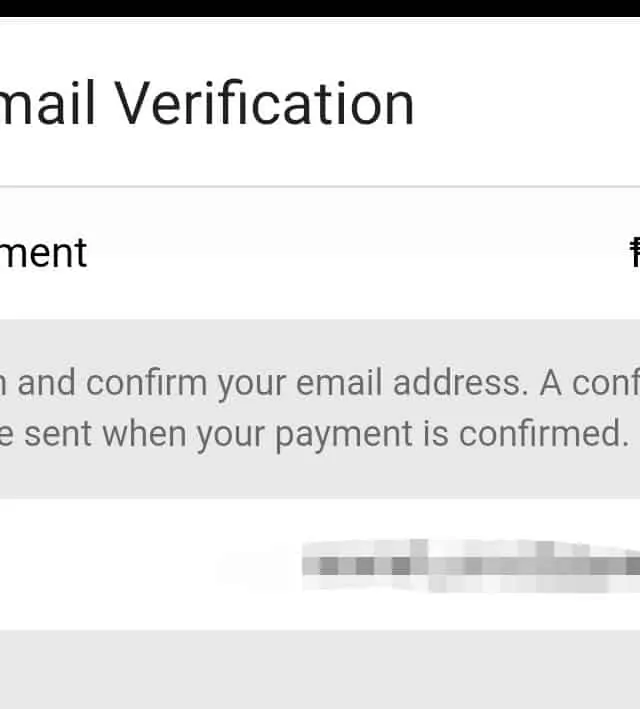This screenshot has width=640, height=709.
Task: Click the cut-off 'A conf' text
Action: coord(590,382)
